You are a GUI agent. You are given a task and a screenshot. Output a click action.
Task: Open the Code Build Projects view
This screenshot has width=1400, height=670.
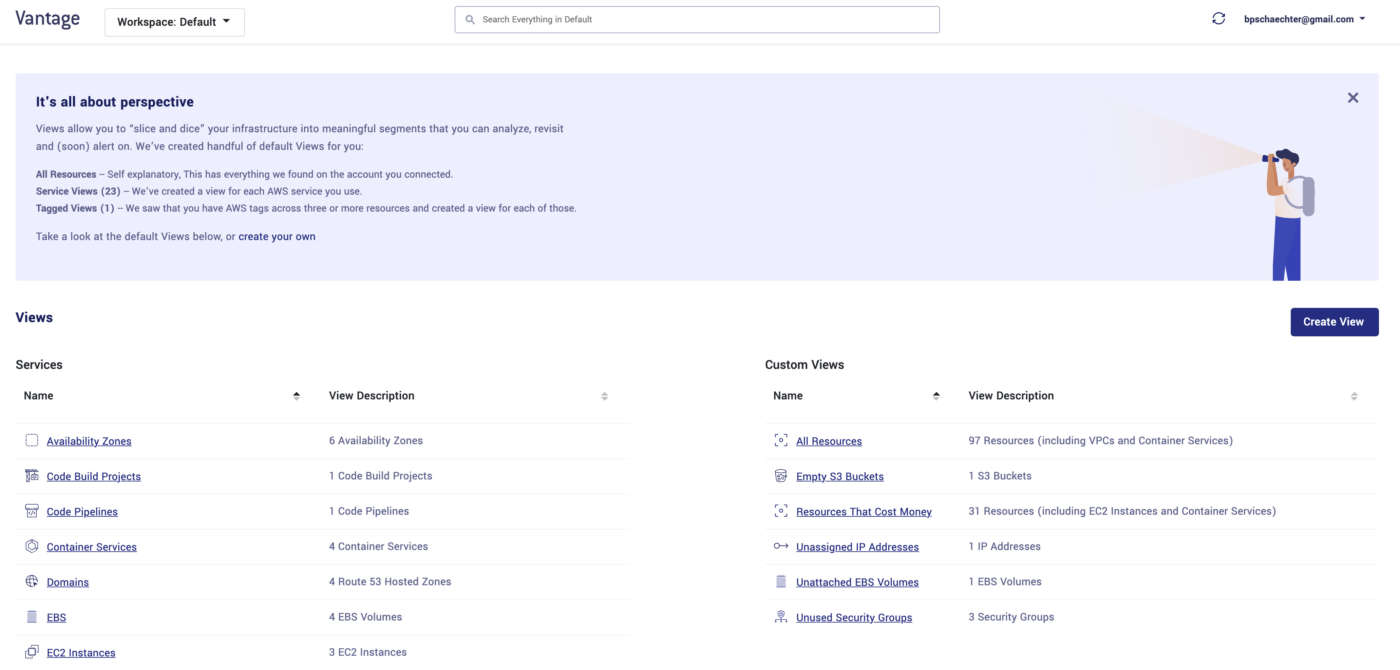[x=94, y=476]
